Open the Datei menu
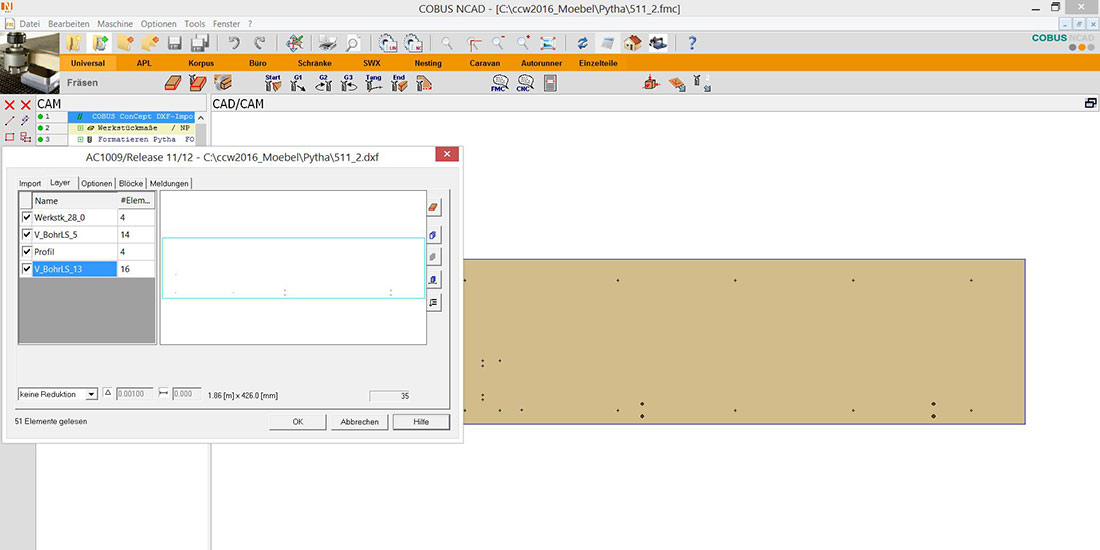Image resolution: width=1100 pixels, height=550 pixels. click(29, 23)
